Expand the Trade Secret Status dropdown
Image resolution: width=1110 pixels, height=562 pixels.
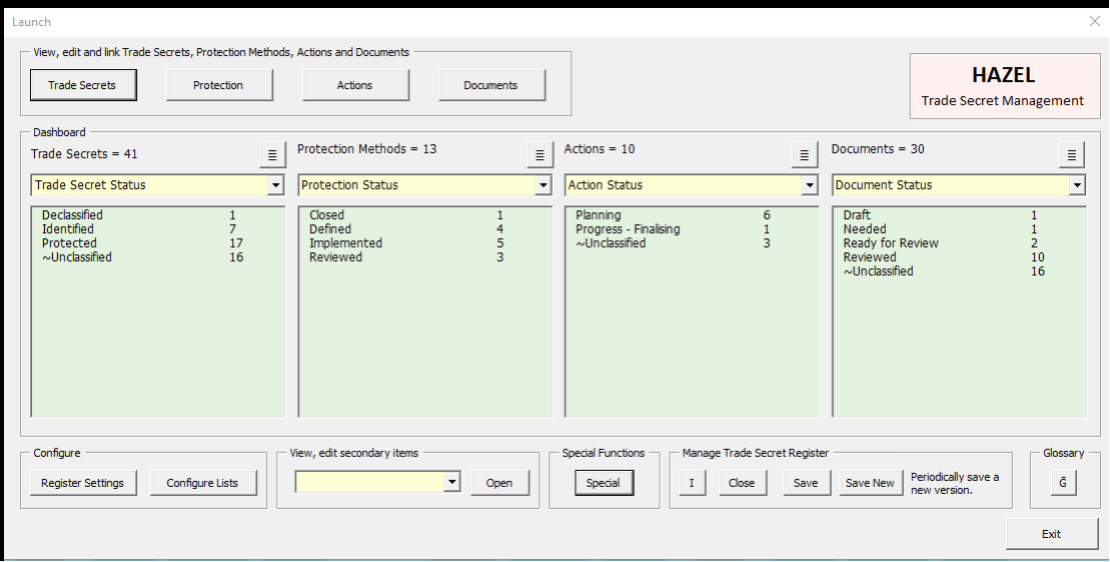coord(276,186)
